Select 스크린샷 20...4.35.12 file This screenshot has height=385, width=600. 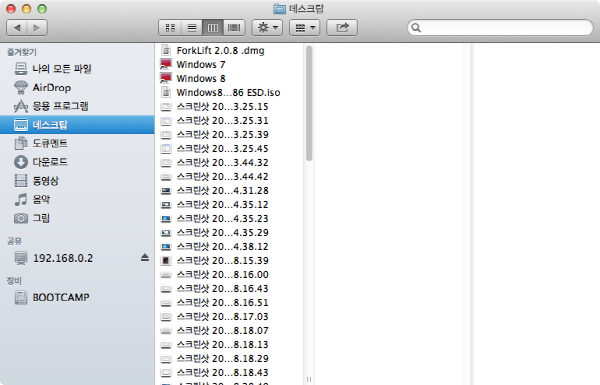click(230, 204)
